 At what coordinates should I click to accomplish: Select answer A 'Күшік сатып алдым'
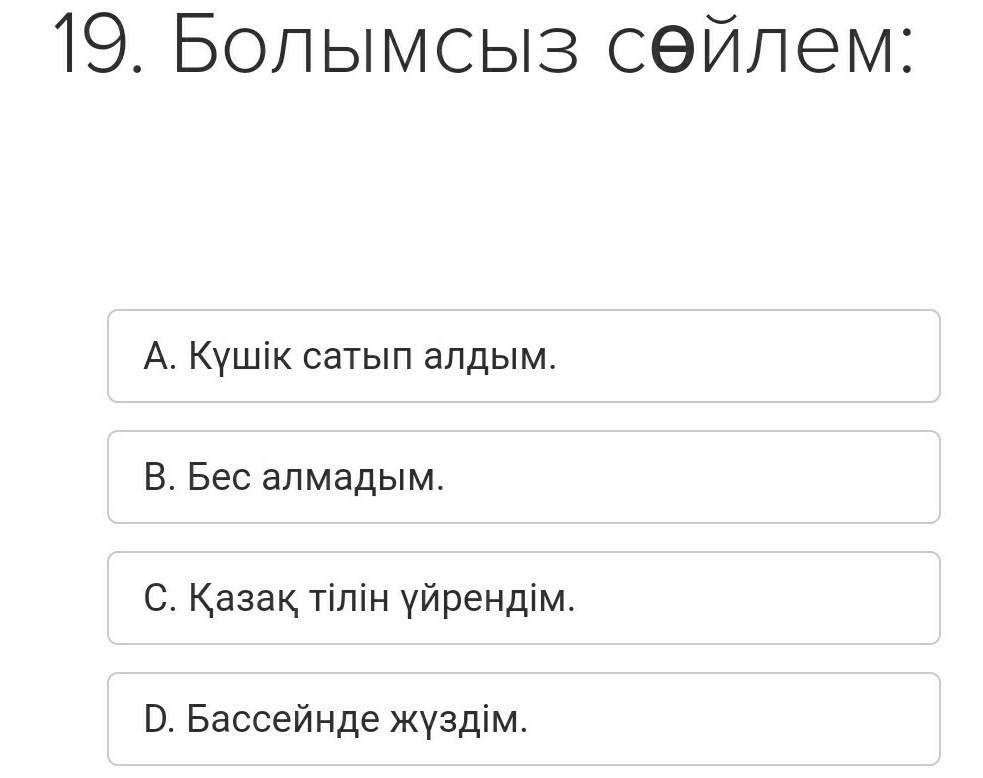(523, 356)
